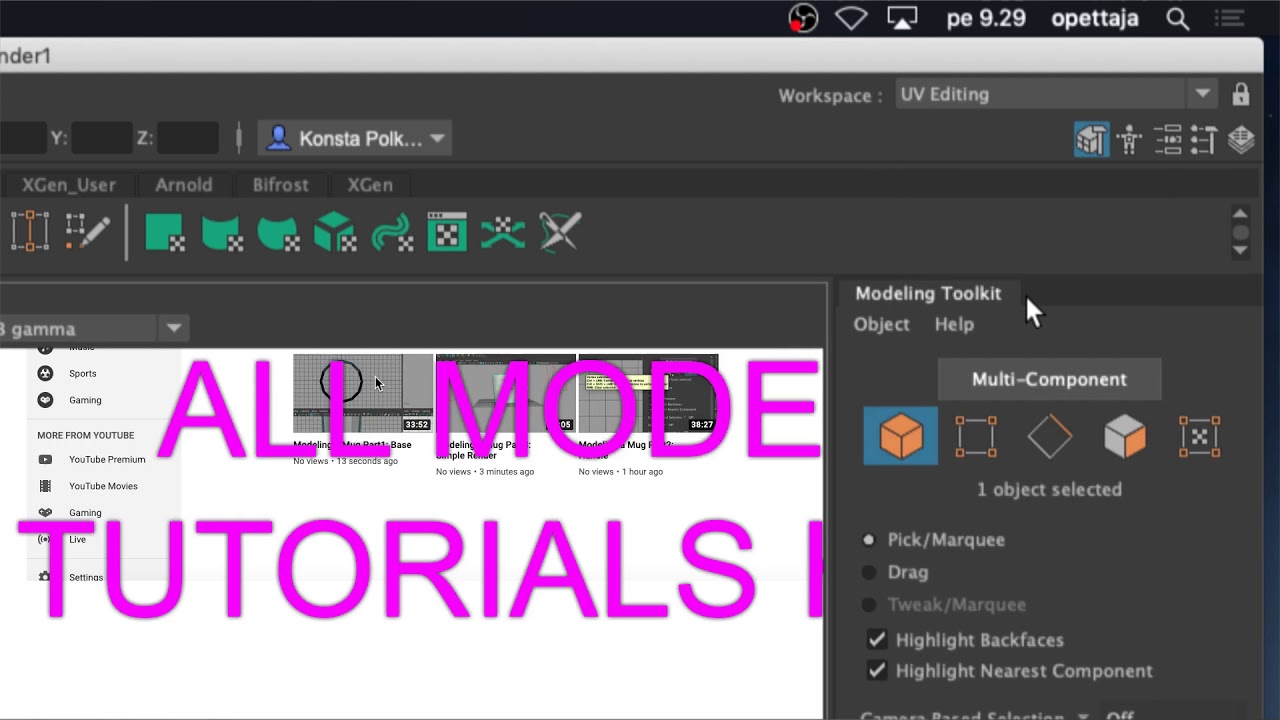Image resolution: width=1280 pixels, height=720 pixels.
Task: Click the UV Lattice tool shelf icon
Action: [30, 231]
